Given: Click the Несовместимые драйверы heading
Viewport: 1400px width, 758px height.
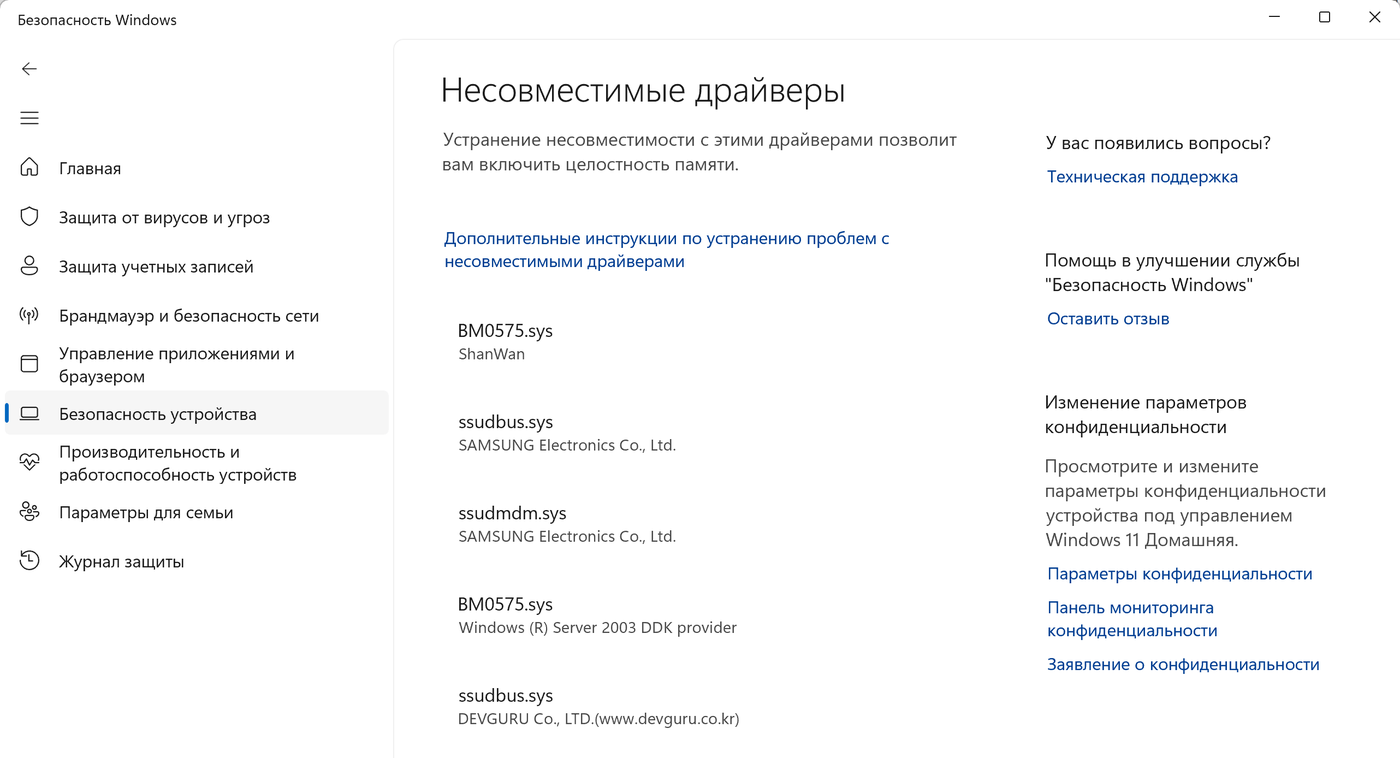Looking at the screenshot, I should (x=643, y=90).
